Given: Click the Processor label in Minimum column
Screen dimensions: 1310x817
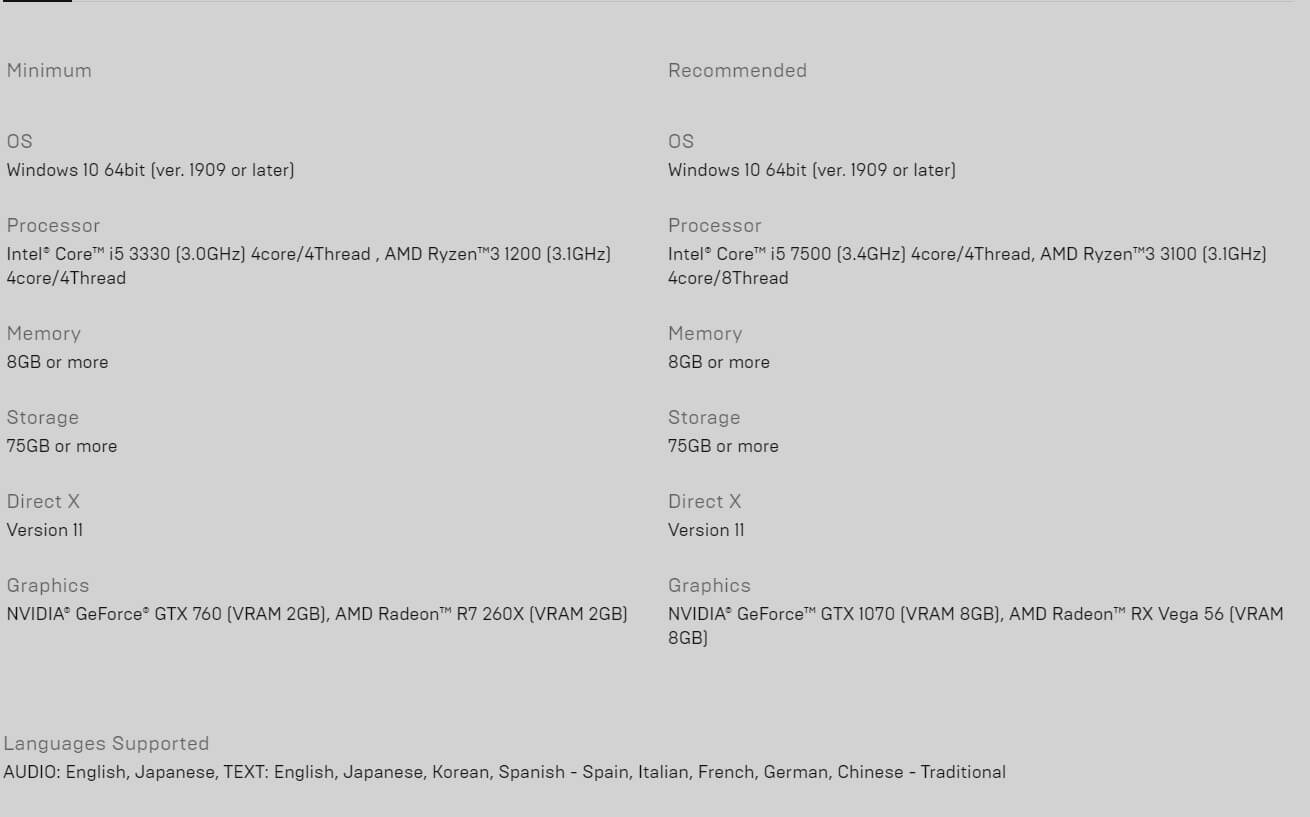Looking at the screenshot, I should pyautogui.click(x=53, y=226).
